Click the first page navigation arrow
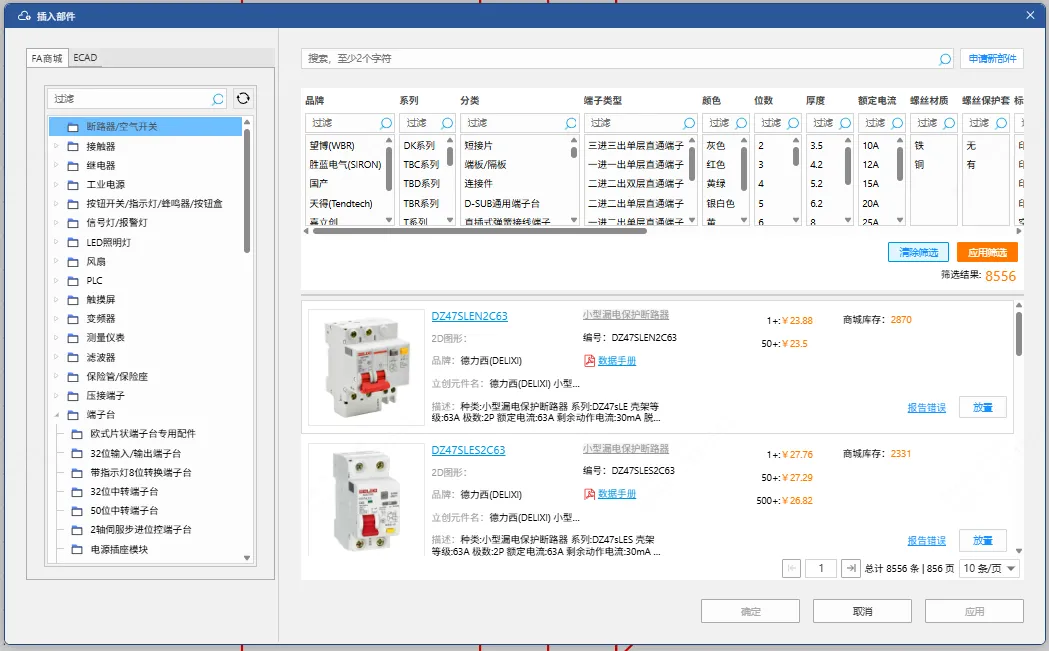Screen dimensions: 1049x651 click(x=791, y=568)
